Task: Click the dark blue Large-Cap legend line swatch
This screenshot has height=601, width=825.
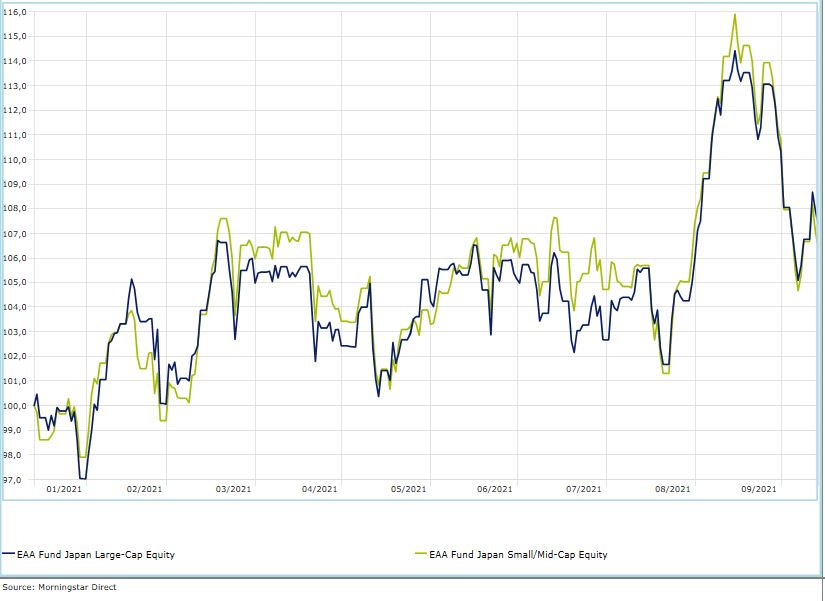Action: coord(8,554)
